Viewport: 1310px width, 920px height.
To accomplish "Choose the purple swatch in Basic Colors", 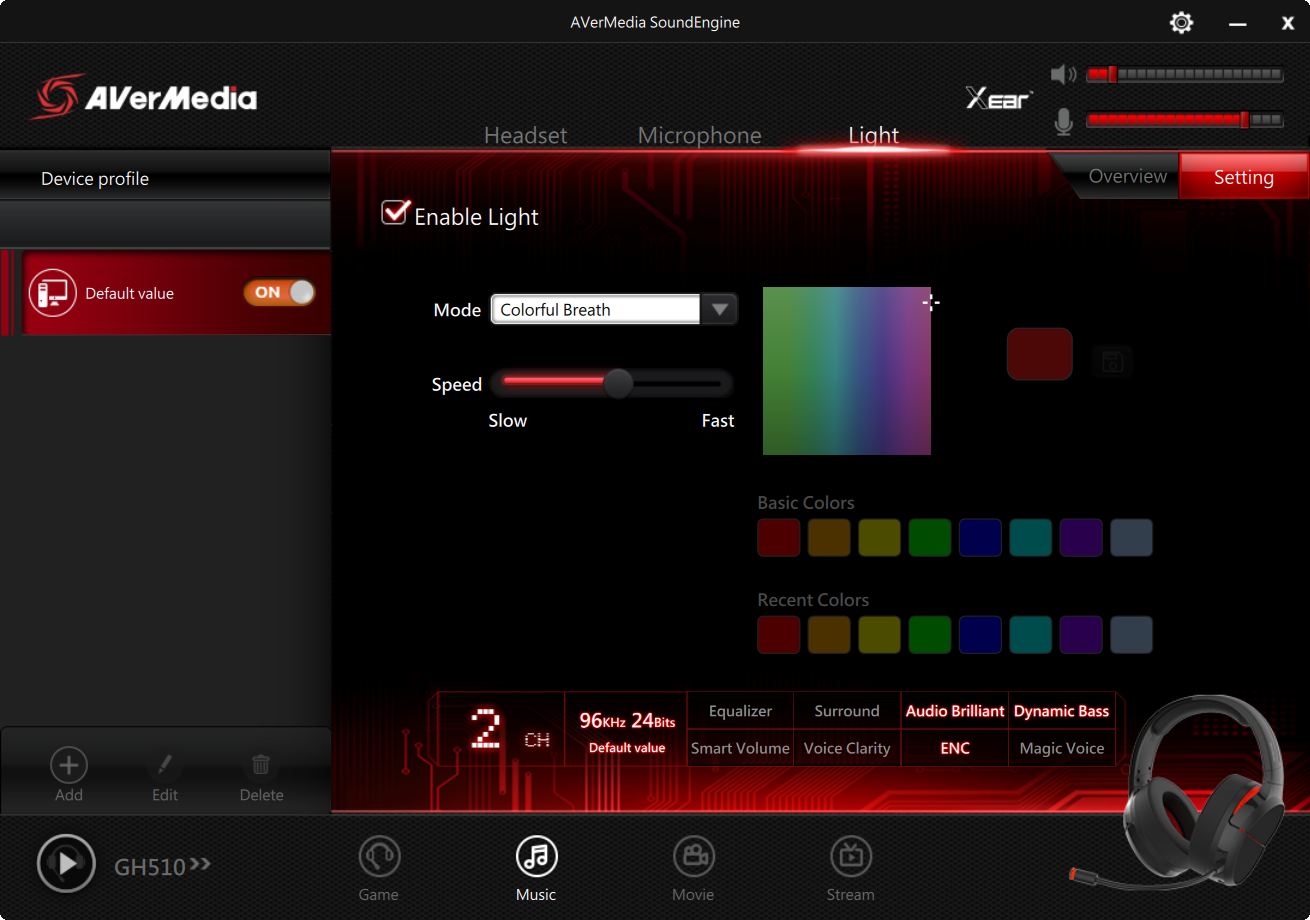I will [x=1081, y=538].
